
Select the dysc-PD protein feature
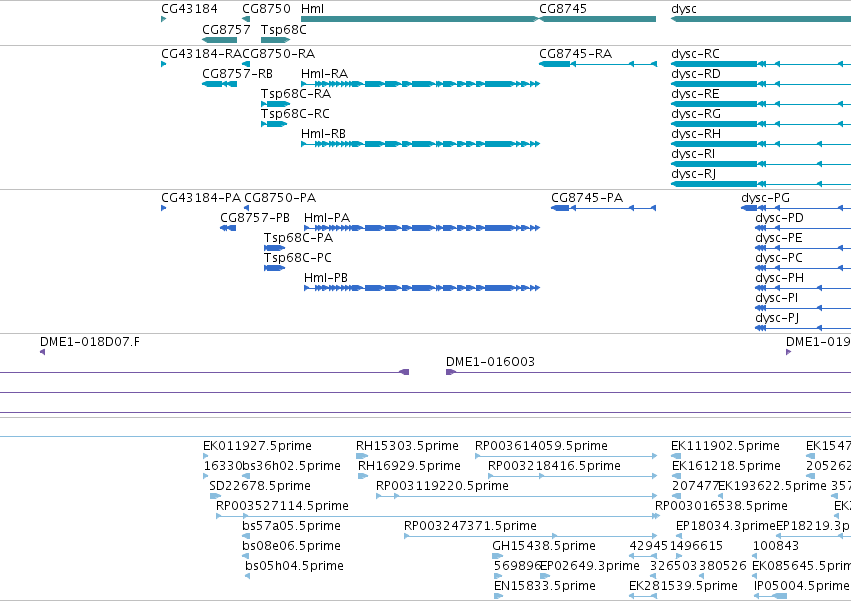click(803, 228)
